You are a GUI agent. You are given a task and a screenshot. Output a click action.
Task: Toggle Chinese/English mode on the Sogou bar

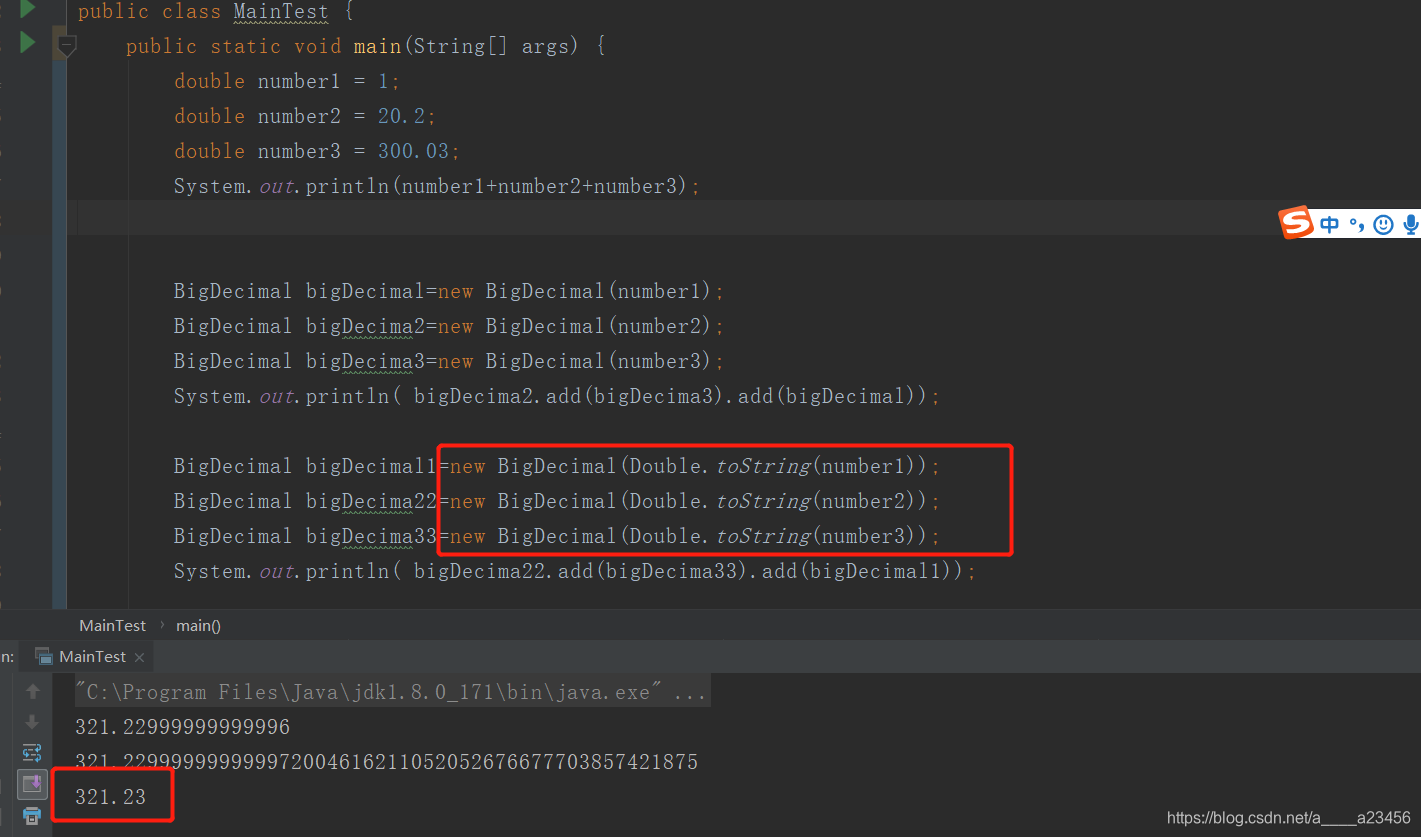(x=1329, y=224)
